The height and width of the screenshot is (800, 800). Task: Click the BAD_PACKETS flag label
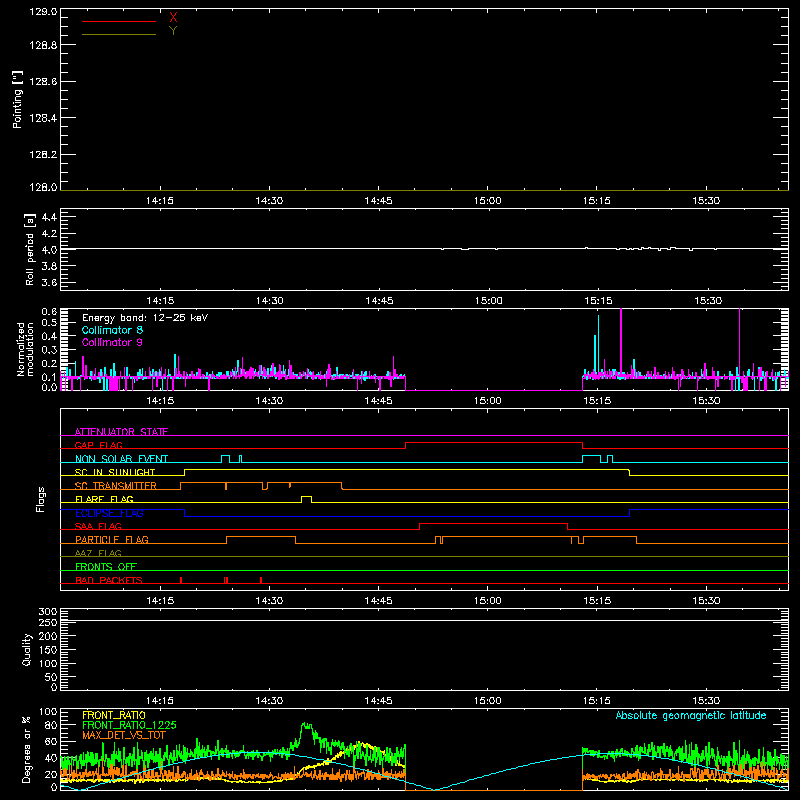[109, 580]
